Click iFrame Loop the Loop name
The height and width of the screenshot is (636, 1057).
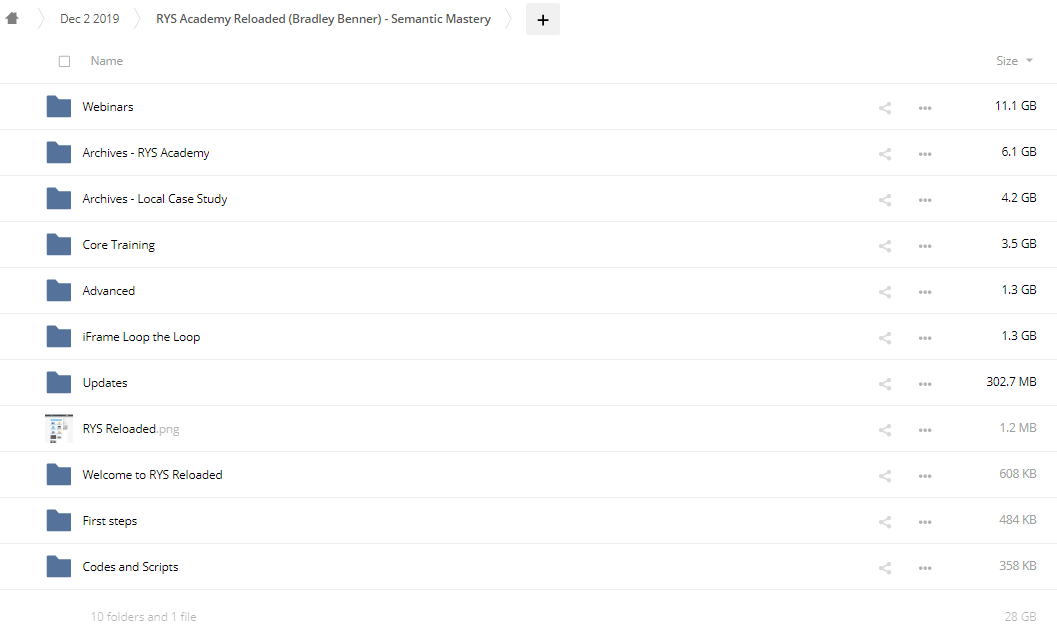tap(142, 337)
